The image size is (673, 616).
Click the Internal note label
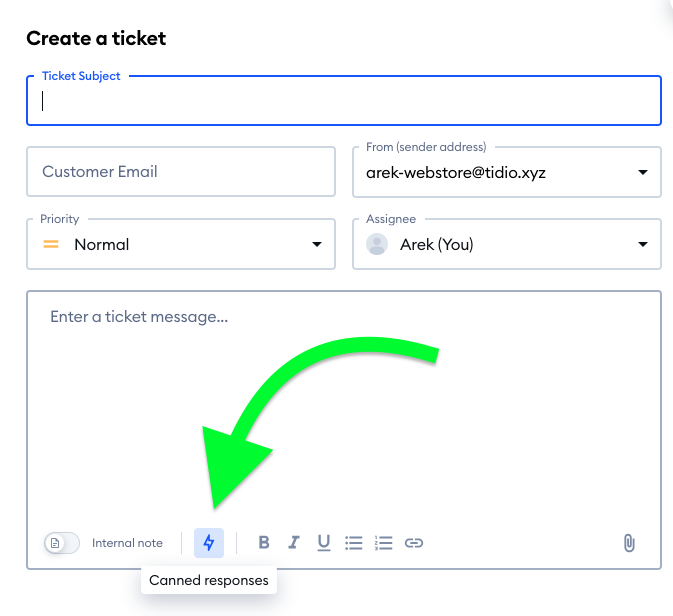click(127, 543)
